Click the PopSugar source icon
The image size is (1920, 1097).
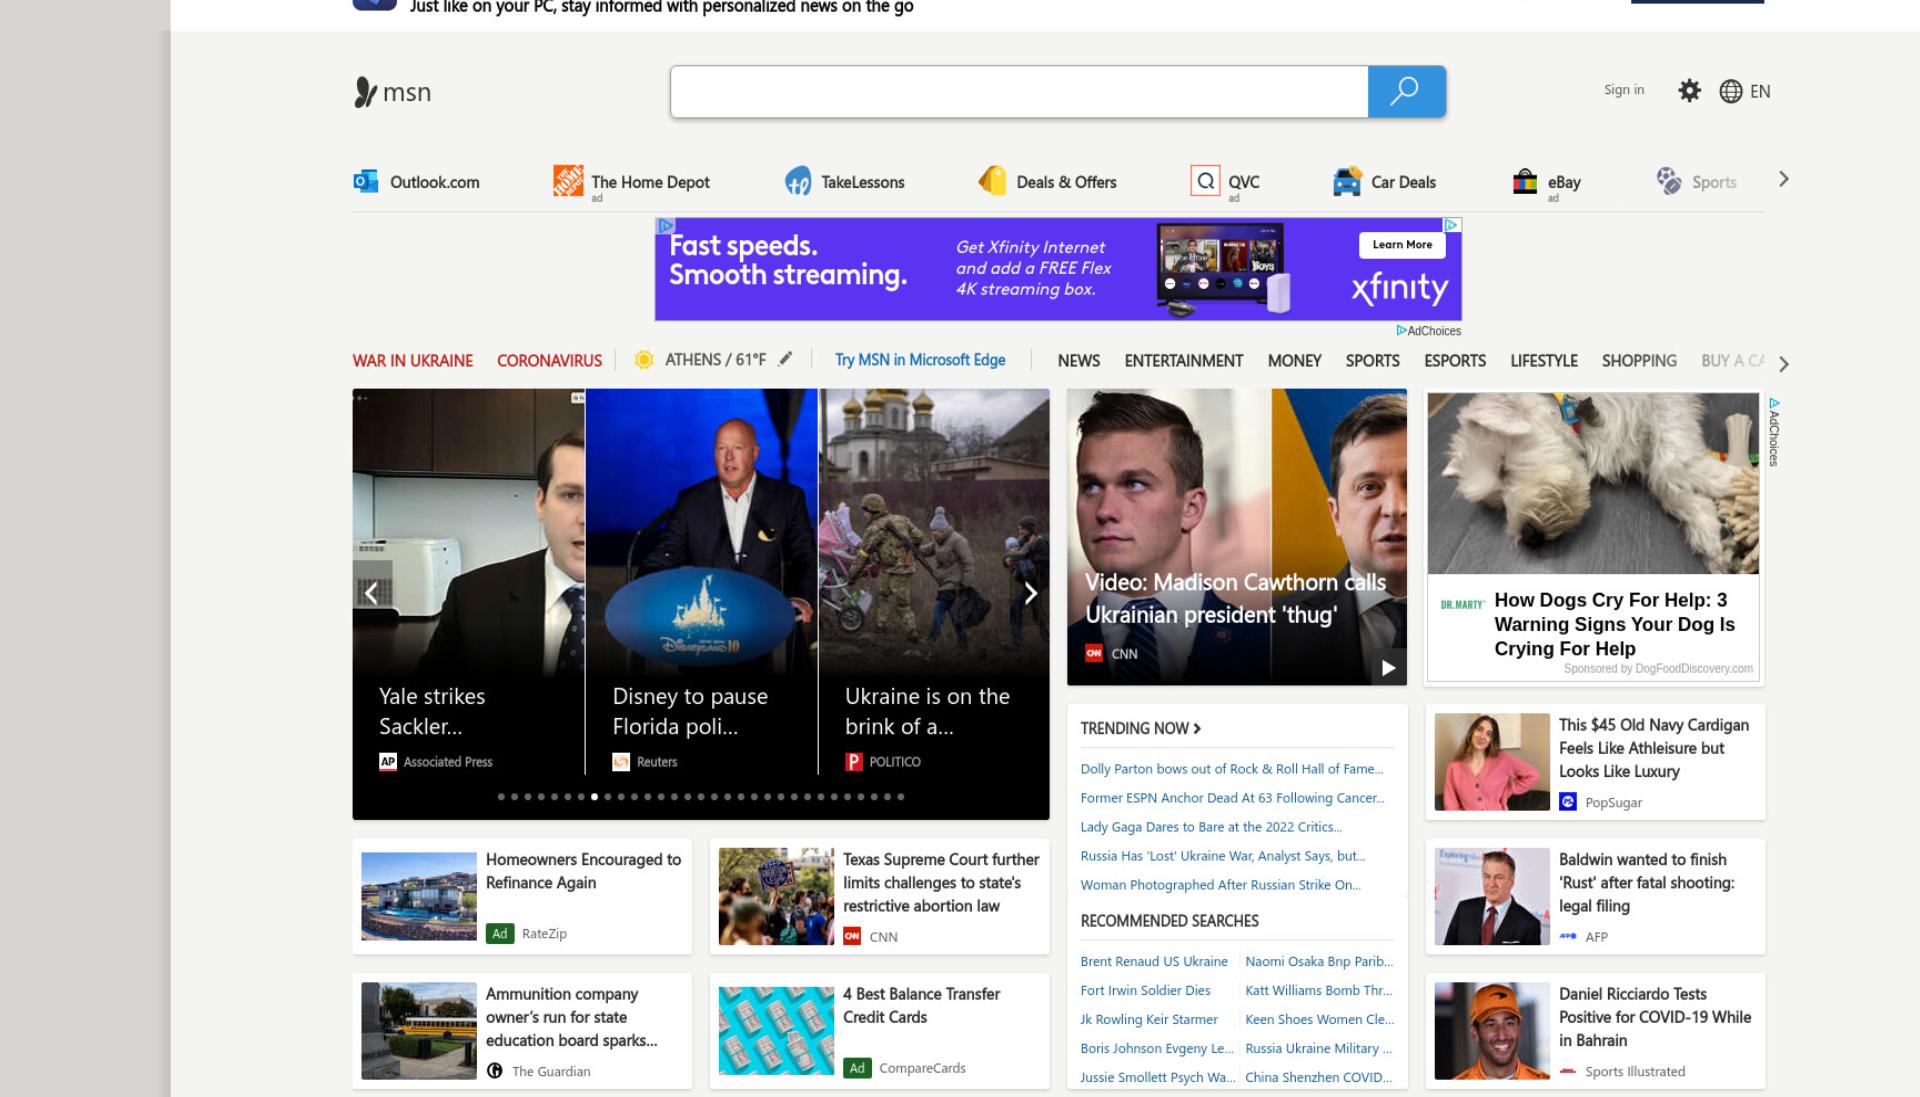1568,802
